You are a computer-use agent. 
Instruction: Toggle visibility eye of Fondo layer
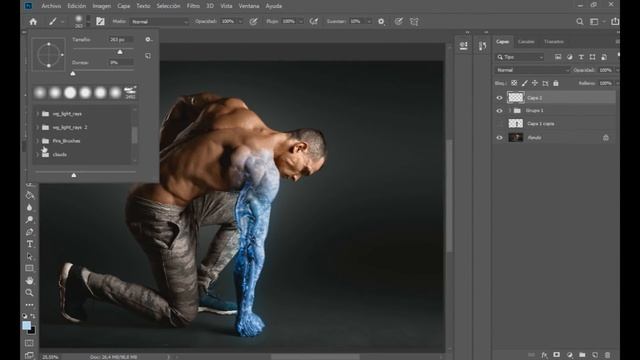499,138
